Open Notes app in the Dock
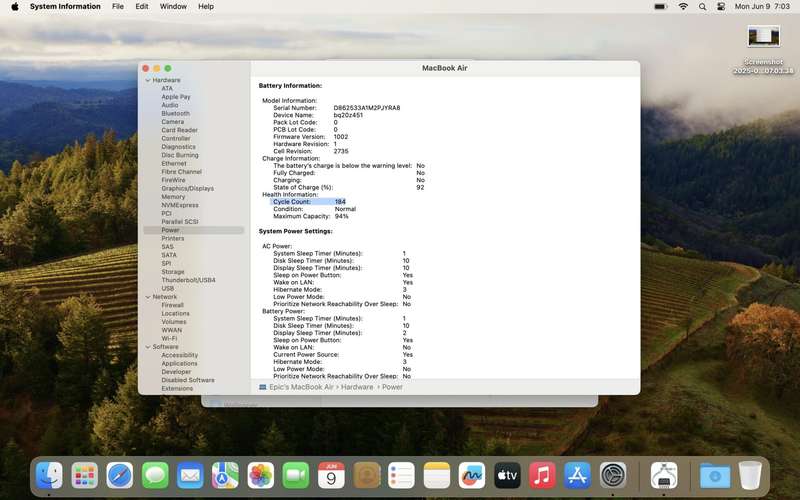The width and height of the screenshot is (800, 500). click(x=437, y=475)
